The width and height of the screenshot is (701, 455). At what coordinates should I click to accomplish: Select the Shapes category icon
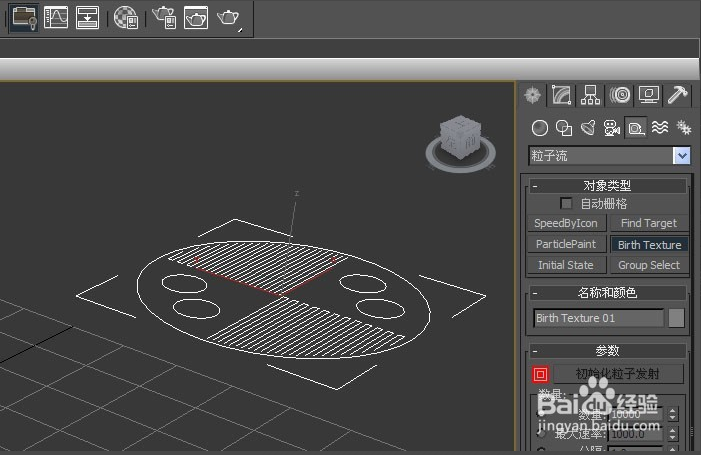click(x=564, y=128)
